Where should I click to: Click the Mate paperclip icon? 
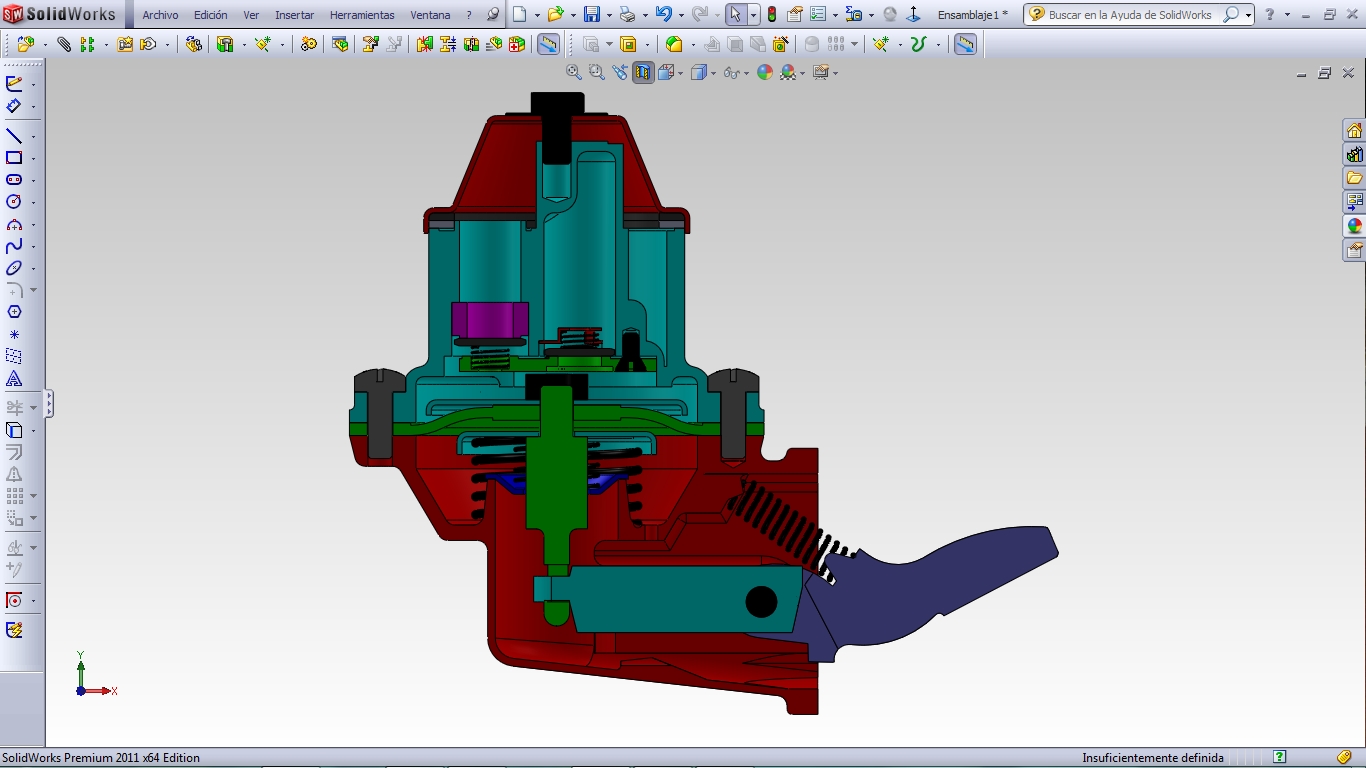pos(64,45)
